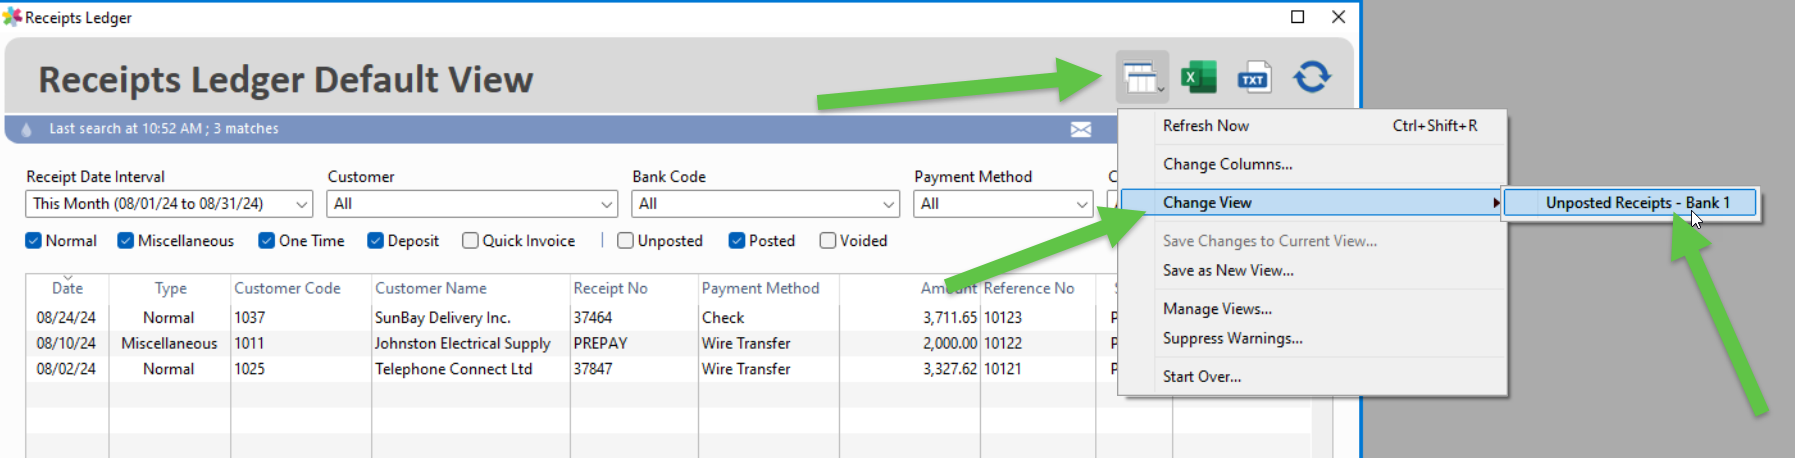Choose Change Columns... from menu
Viewport: 1795px width, 458px height.
point(1312,164)
